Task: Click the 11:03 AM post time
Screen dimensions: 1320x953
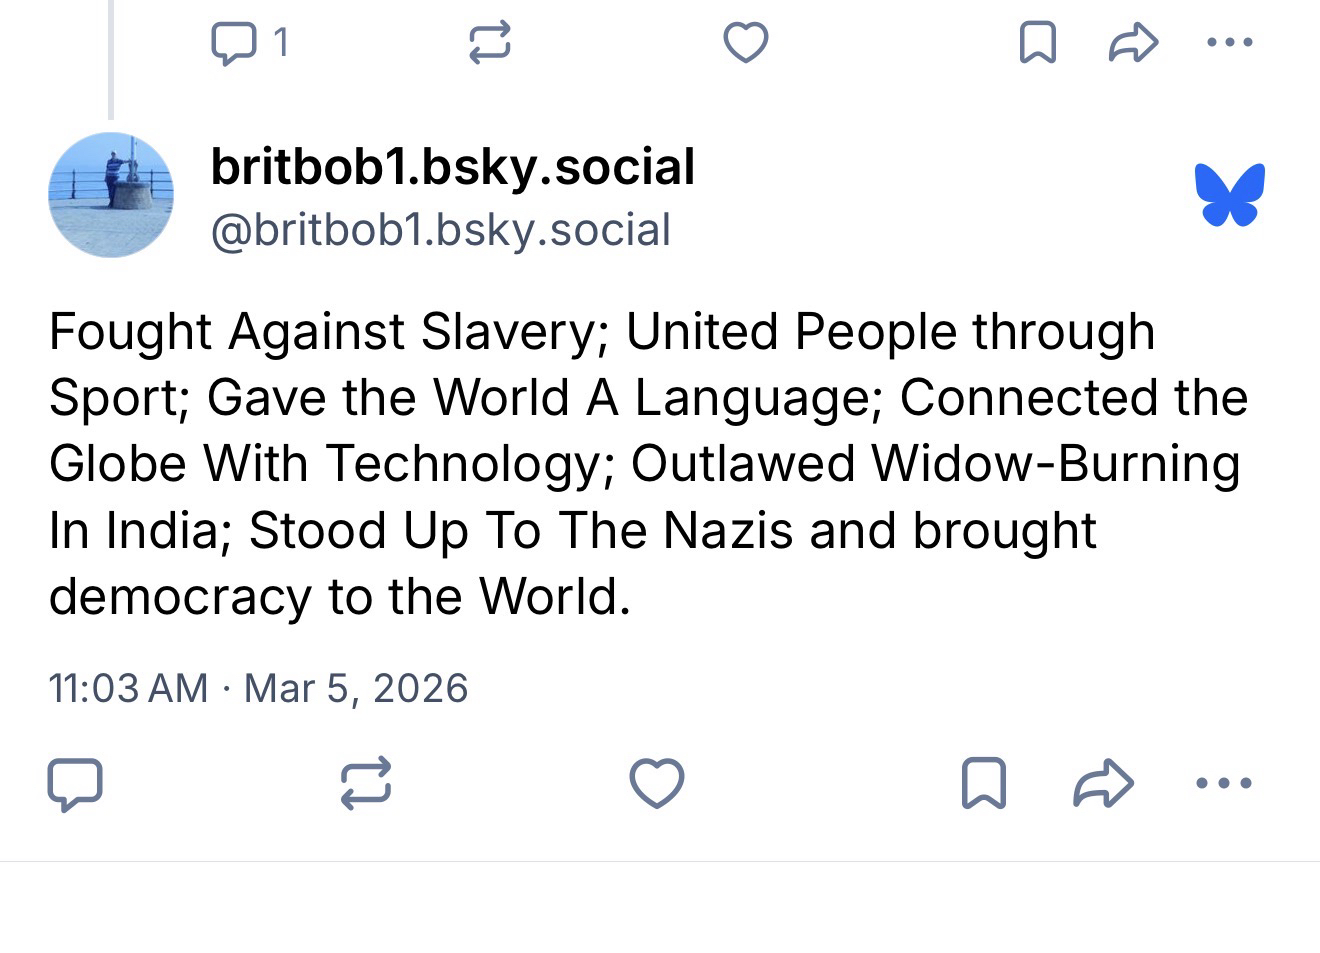Action: tap(128, 688)
